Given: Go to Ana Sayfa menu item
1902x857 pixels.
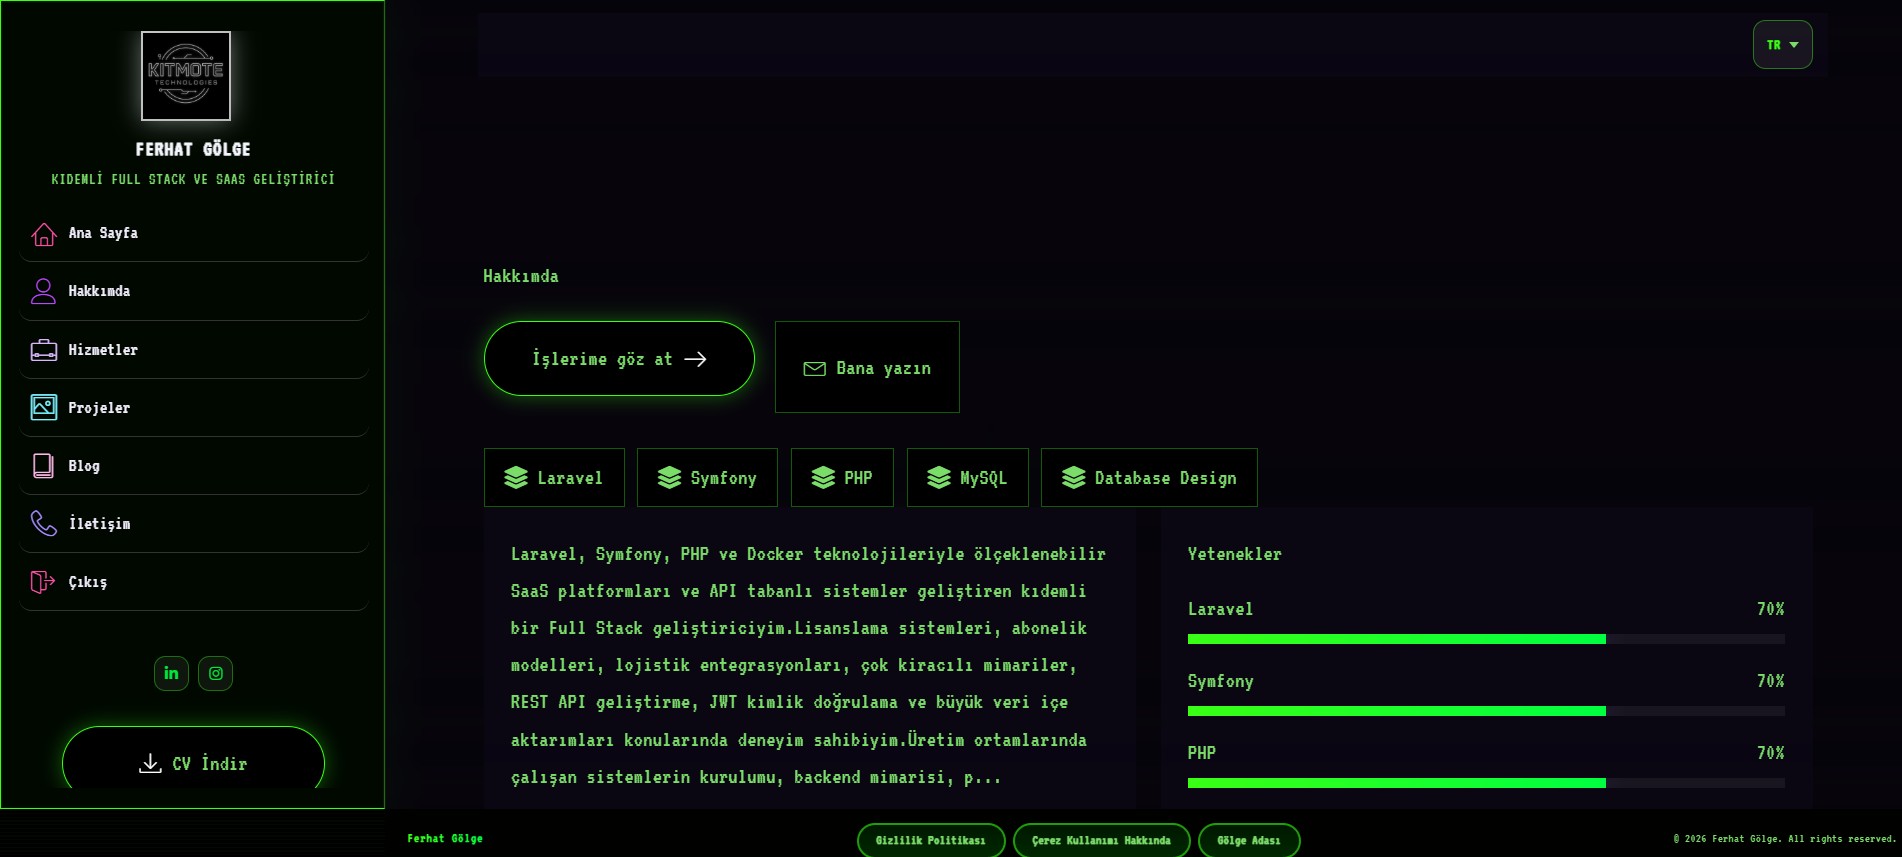Looking at the screenshot, I should click(x=194, y=234).
